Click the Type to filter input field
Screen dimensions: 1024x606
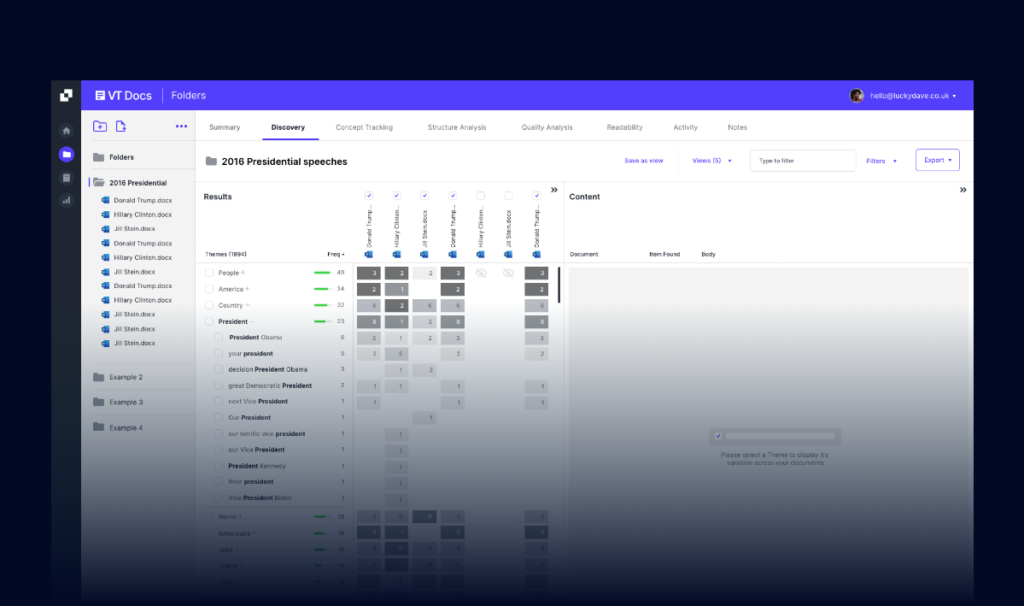click(802, 160)
